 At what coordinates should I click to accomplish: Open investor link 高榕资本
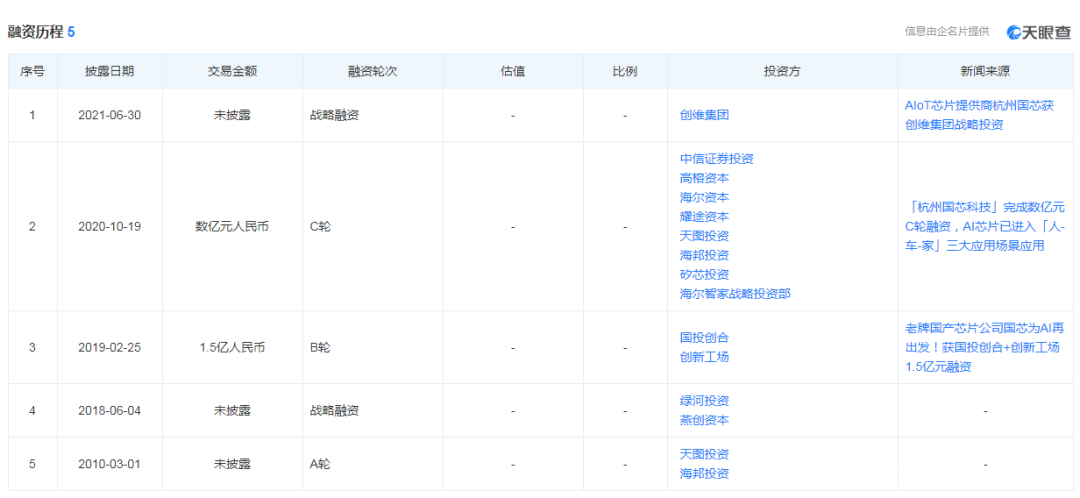(x=704, y=178)
